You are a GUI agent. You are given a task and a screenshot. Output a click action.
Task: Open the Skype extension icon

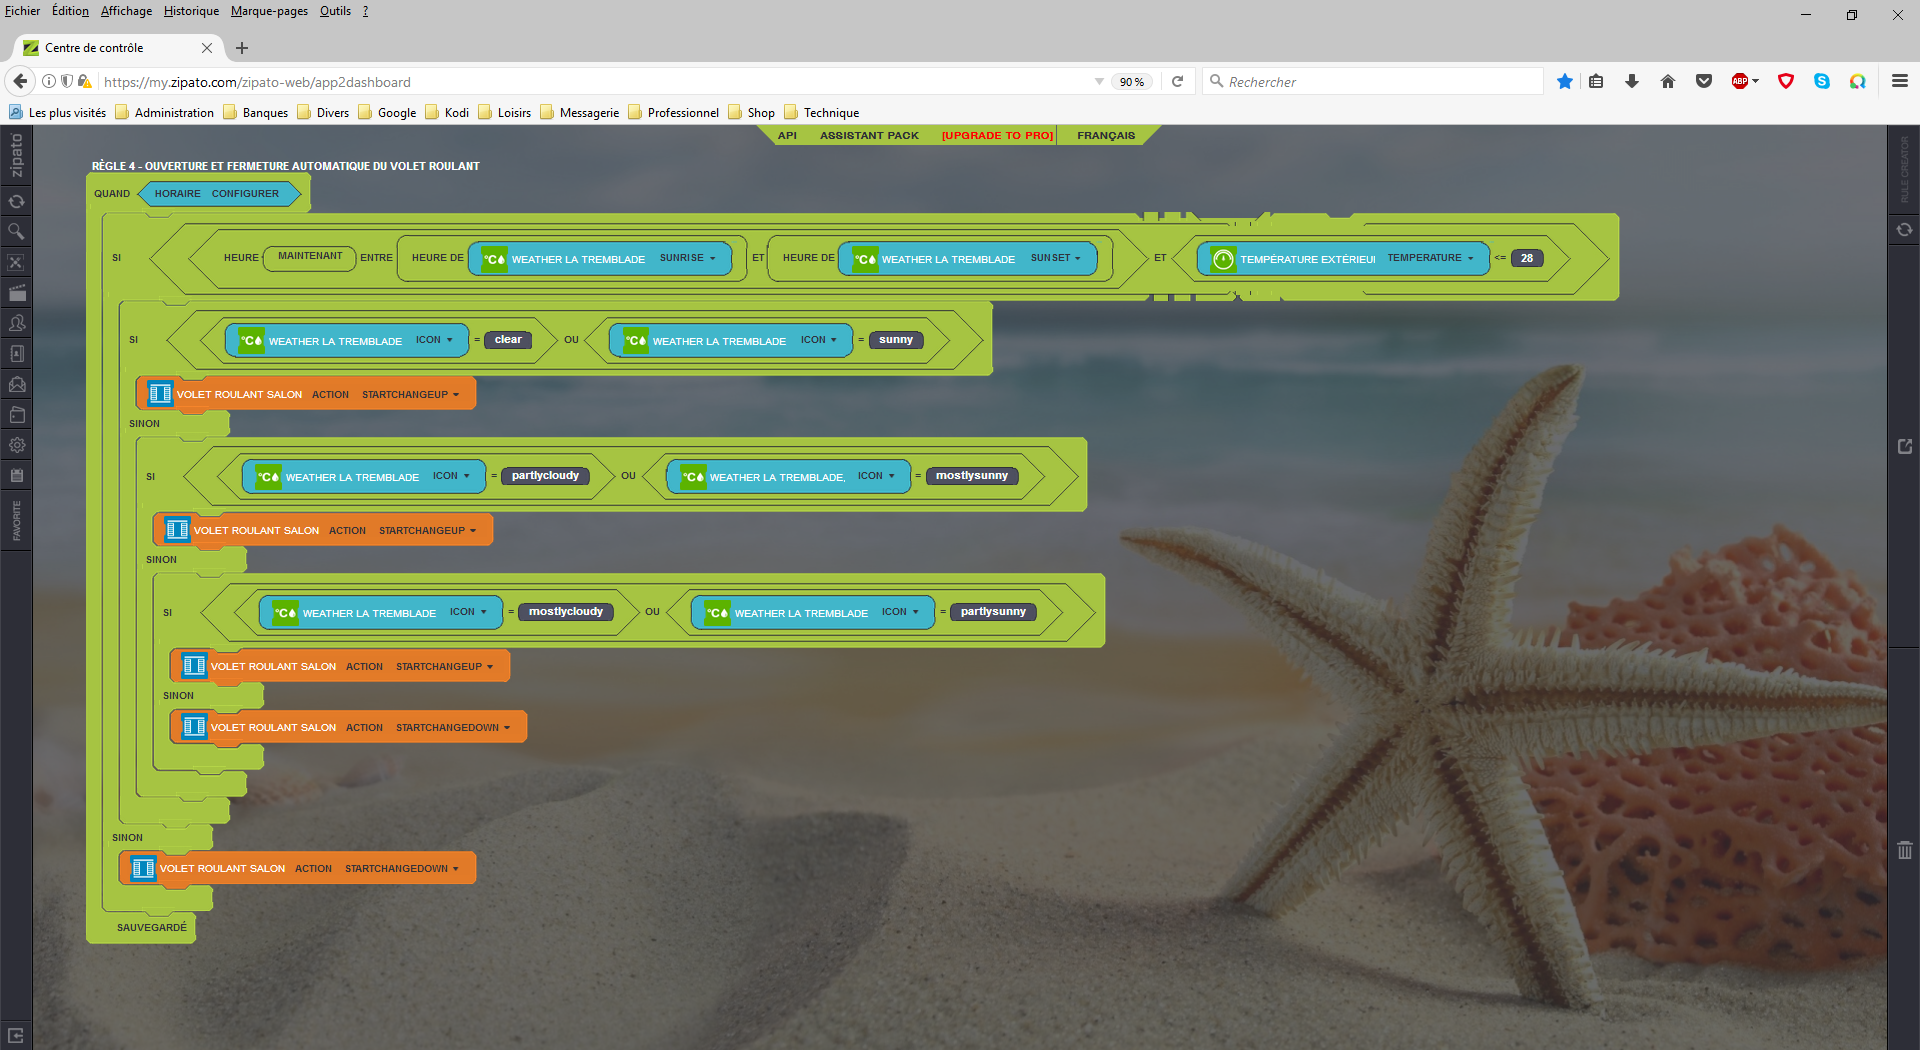[1821, 82]
